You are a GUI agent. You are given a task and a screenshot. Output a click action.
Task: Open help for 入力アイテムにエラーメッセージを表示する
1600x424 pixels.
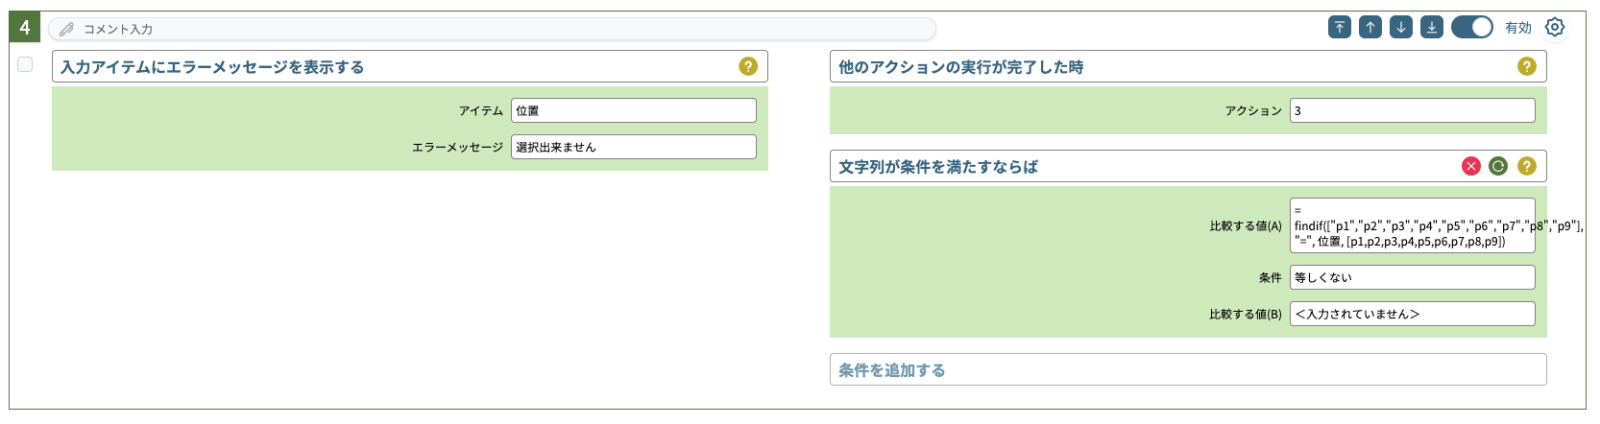pos(748,66)
